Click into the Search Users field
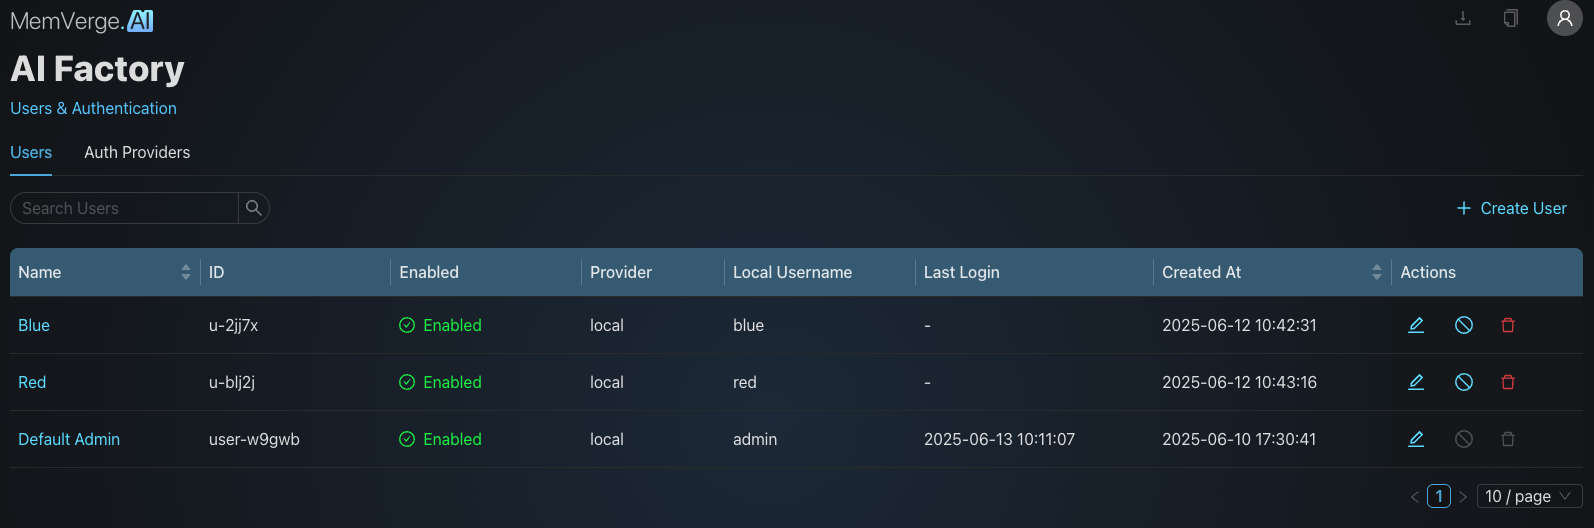This screenshot has width=1594, height=528. [x=125, y=208]
